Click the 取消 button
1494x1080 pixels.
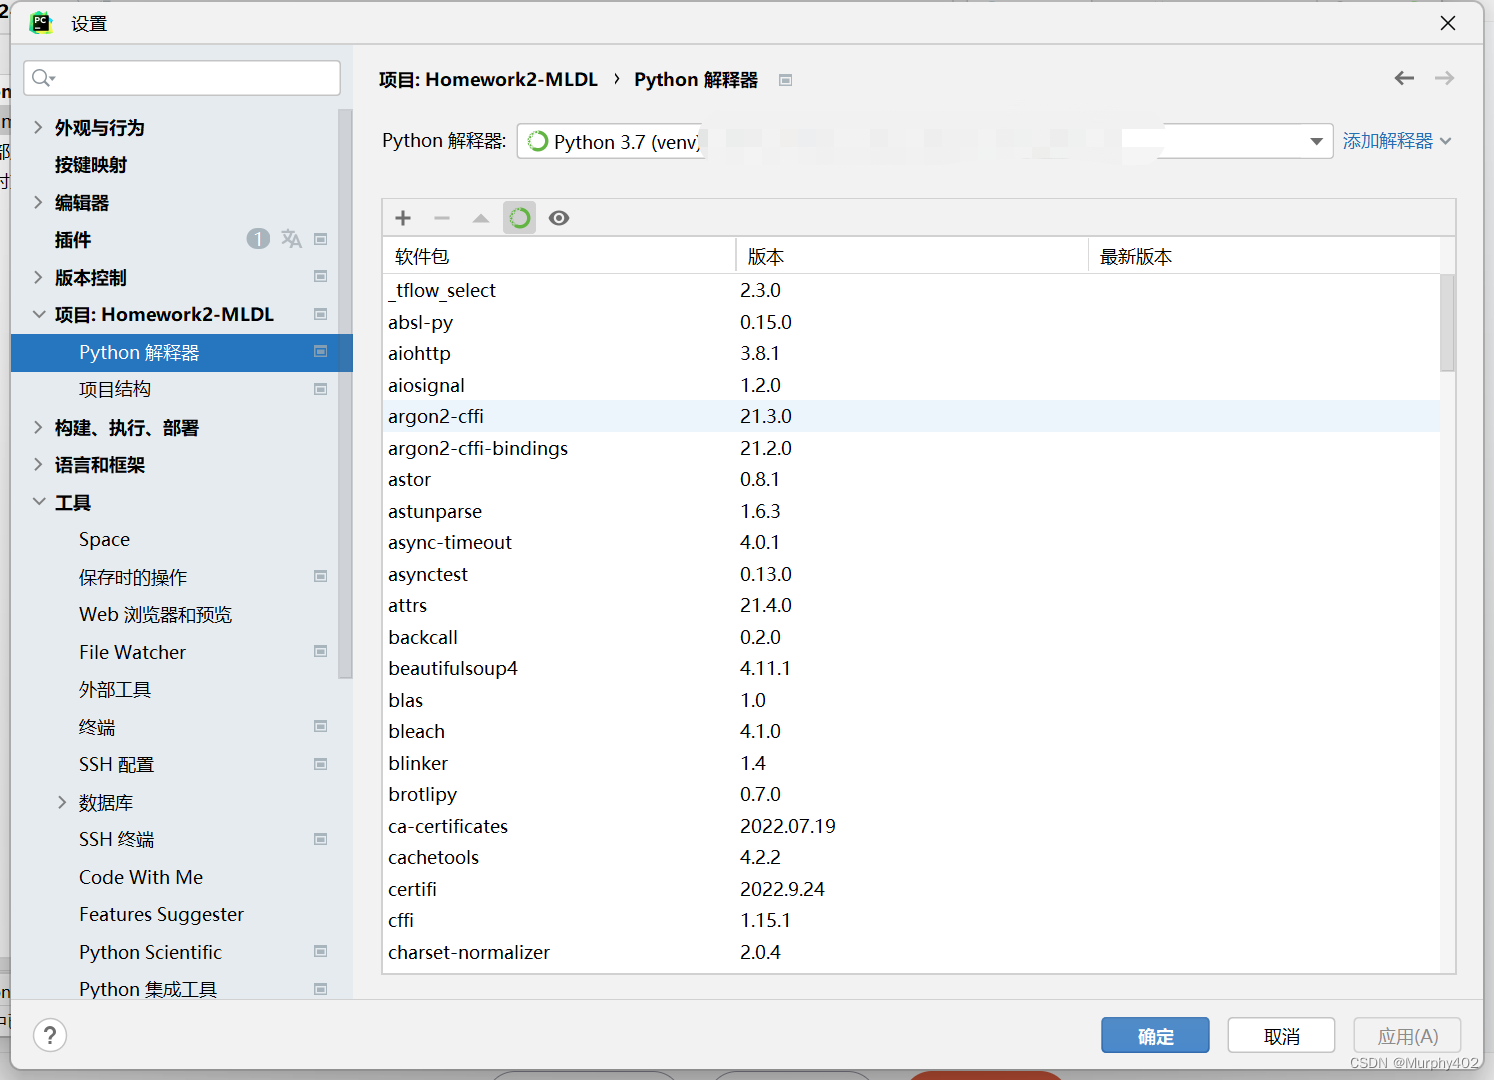point(1281,1036)
